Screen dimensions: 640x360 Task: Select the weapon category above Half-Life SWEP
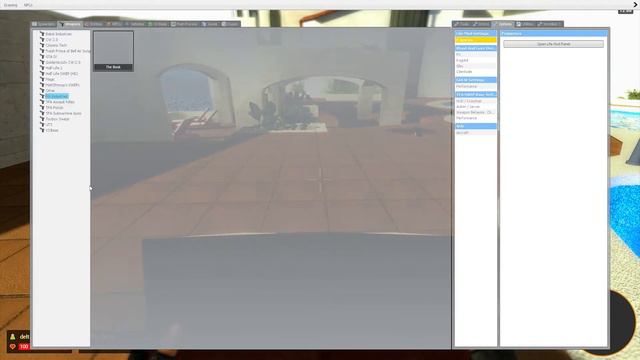tap(54, 68)
